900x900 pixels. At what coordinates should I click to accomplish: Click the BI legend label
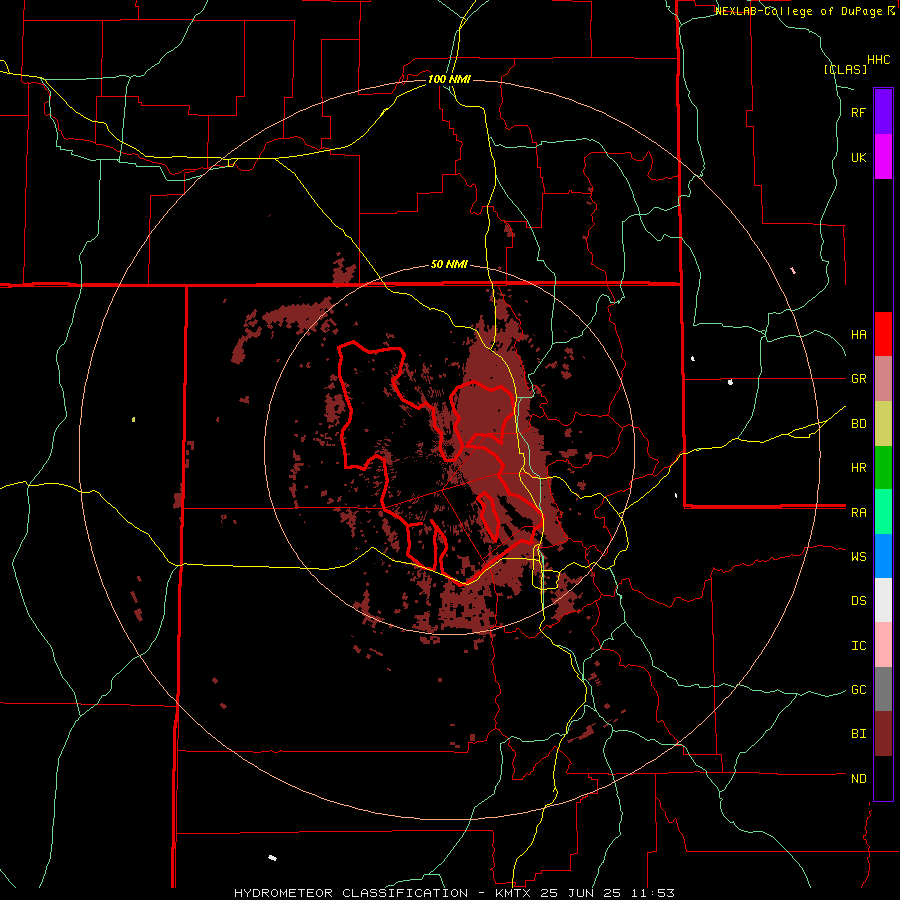pos(858,734)
